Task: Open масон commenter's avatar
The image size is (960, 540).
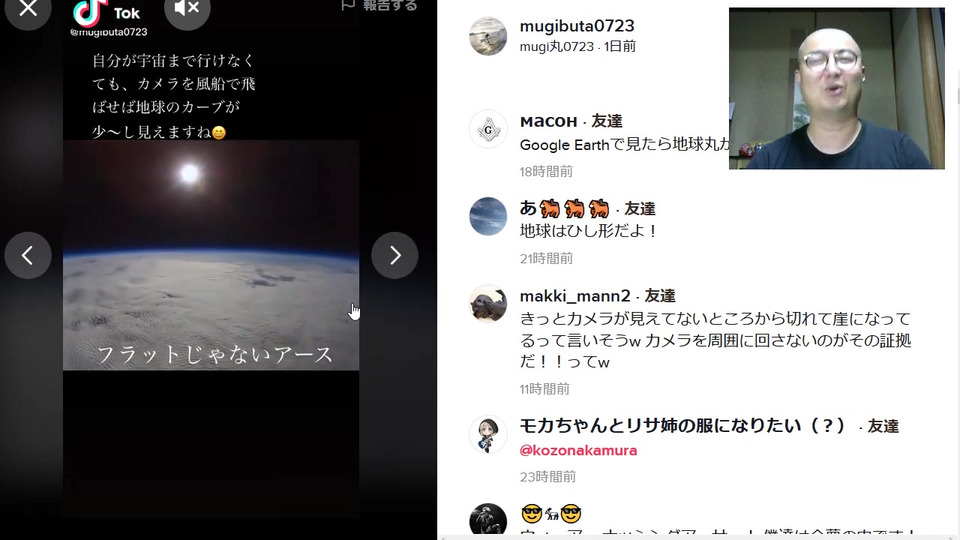Action: pos(488,129)
